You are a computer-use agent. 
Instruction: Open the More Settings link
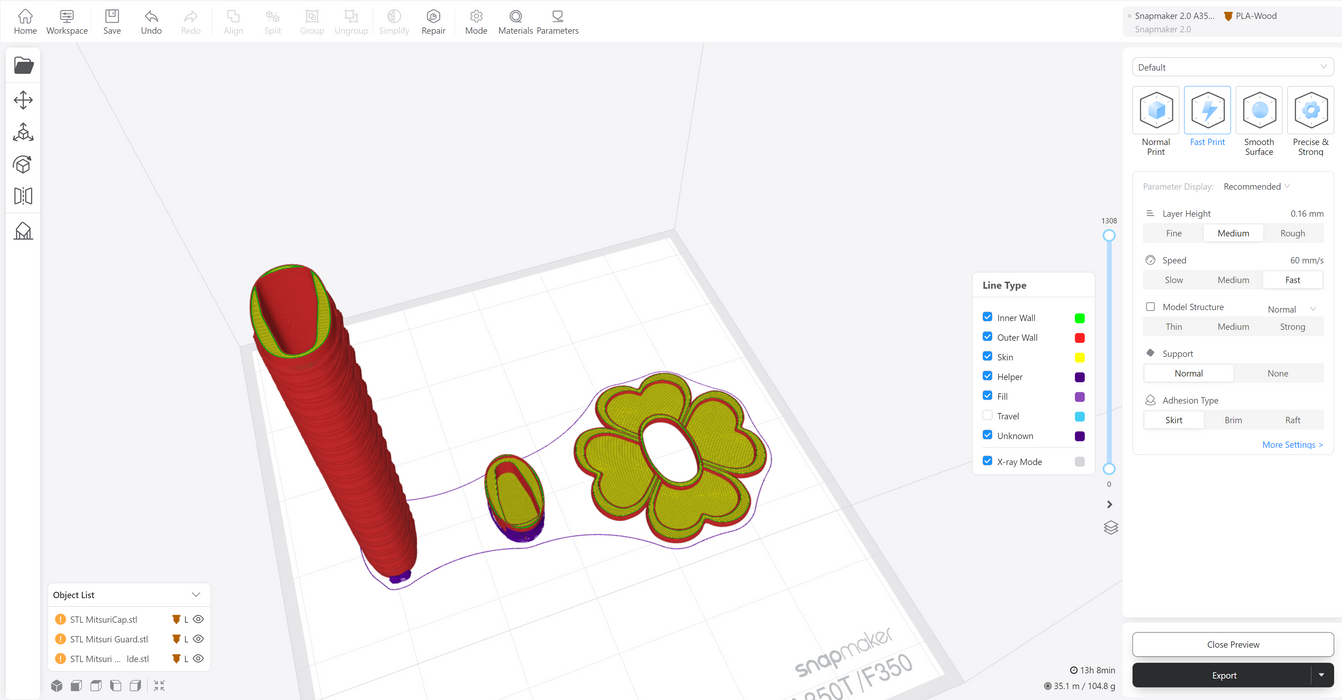pyautogui.click(x=1292, y=445)
